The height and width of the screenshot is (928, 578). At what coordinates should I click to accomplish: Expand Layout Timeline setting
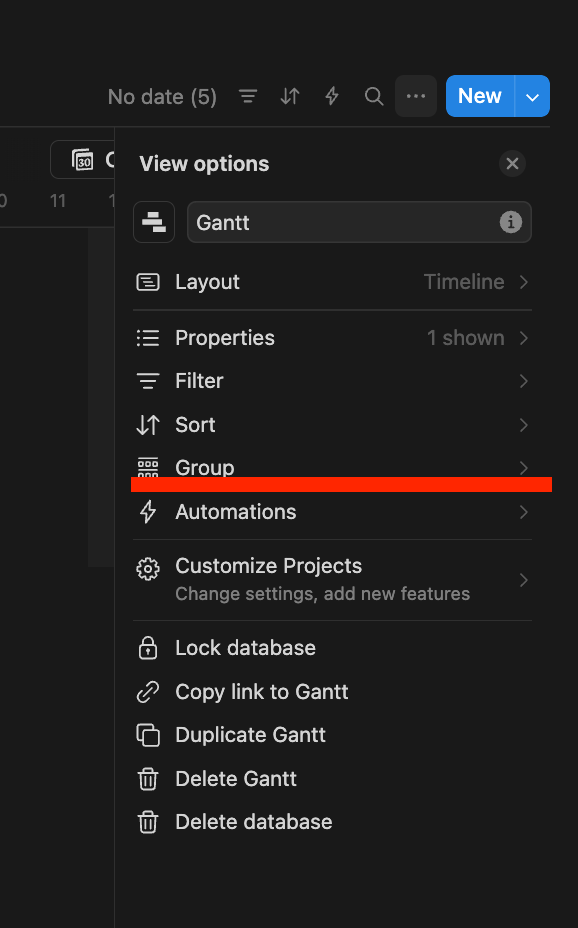point(332,282)
